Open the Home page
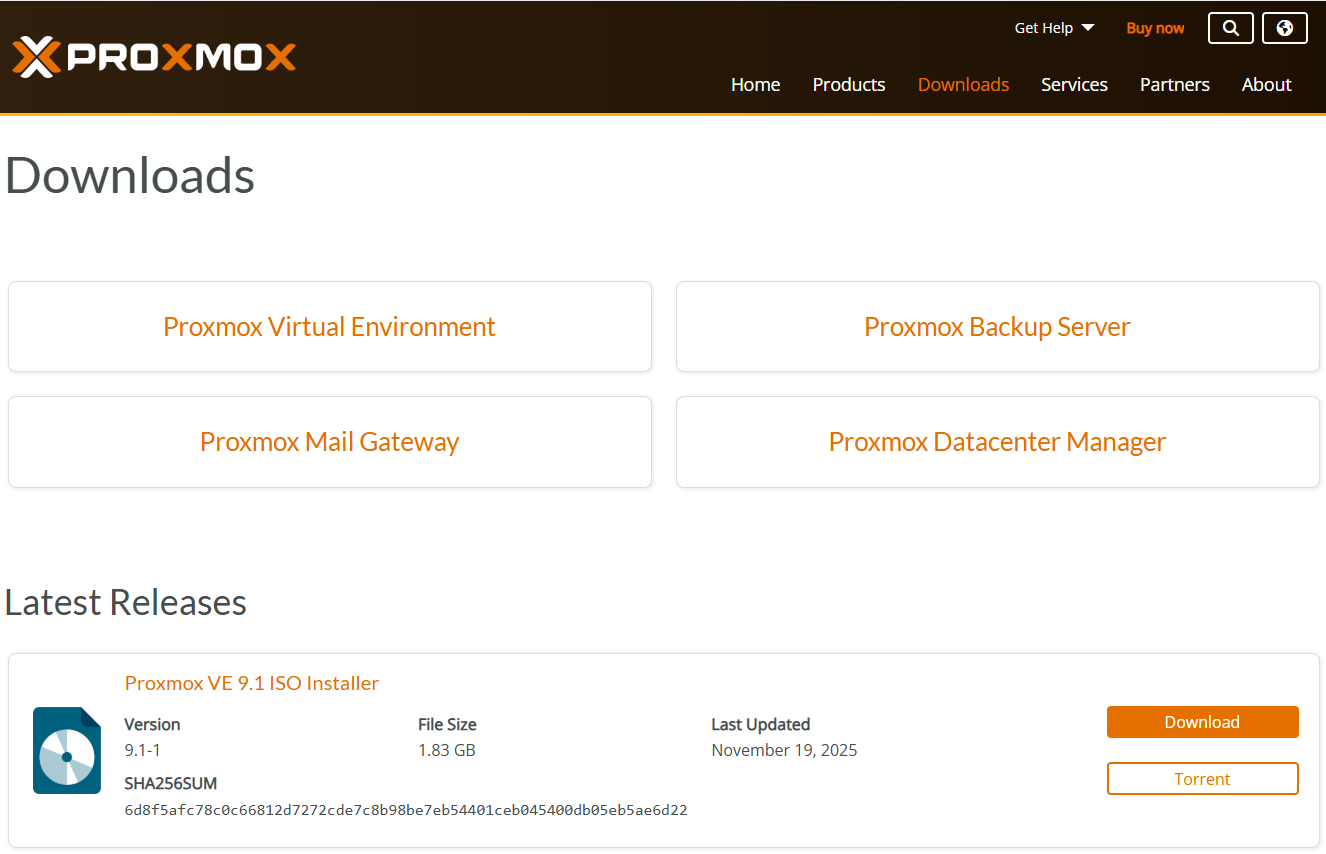The height and width of the screenshot is (854, 1326). click(x=755, y=85)
